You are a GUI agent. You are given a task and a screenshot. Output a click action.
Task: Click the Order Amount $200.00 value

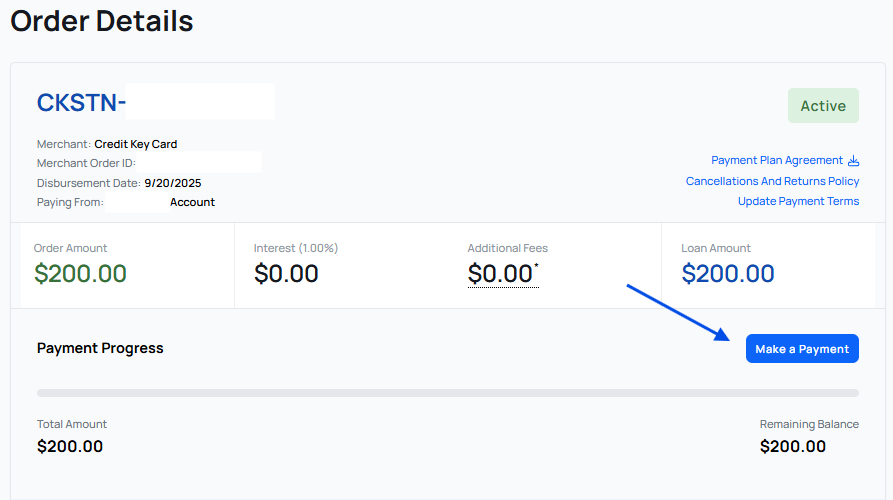point(80,273)
